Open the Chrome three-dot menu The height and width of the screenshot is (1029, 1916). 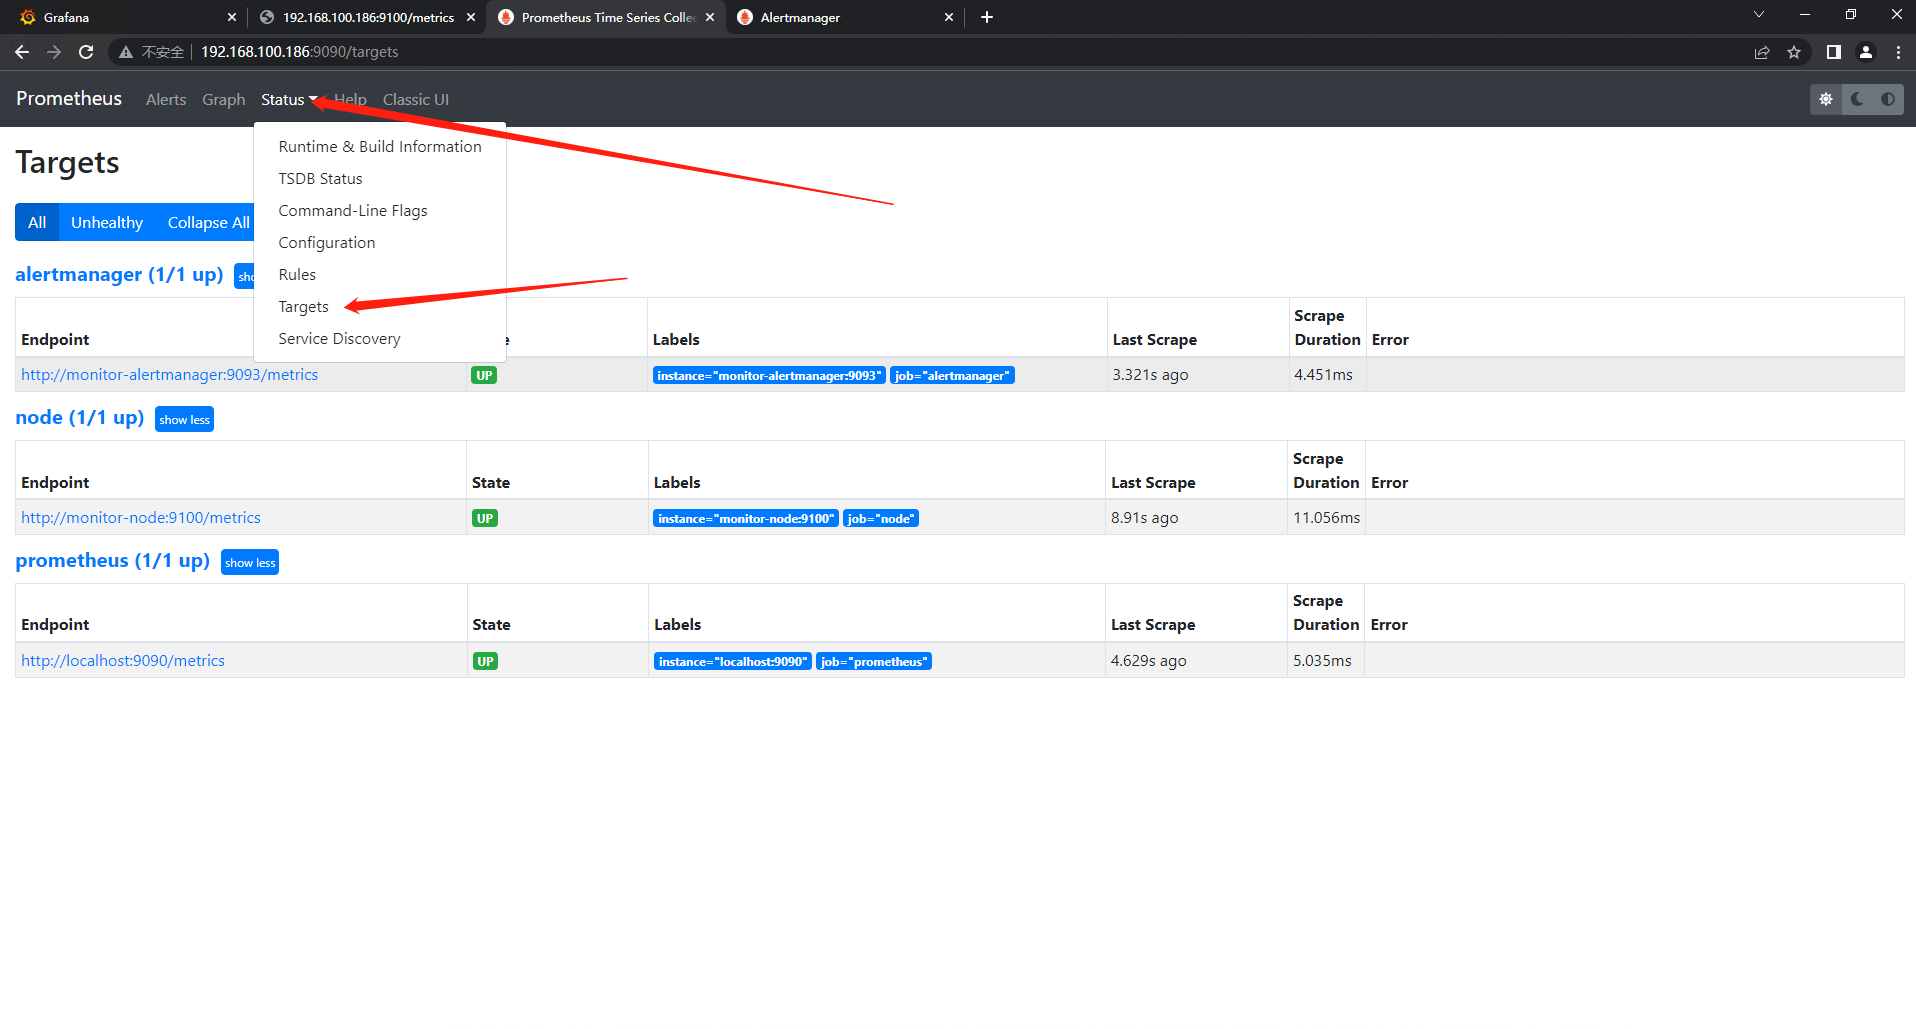click(1898, 52)
